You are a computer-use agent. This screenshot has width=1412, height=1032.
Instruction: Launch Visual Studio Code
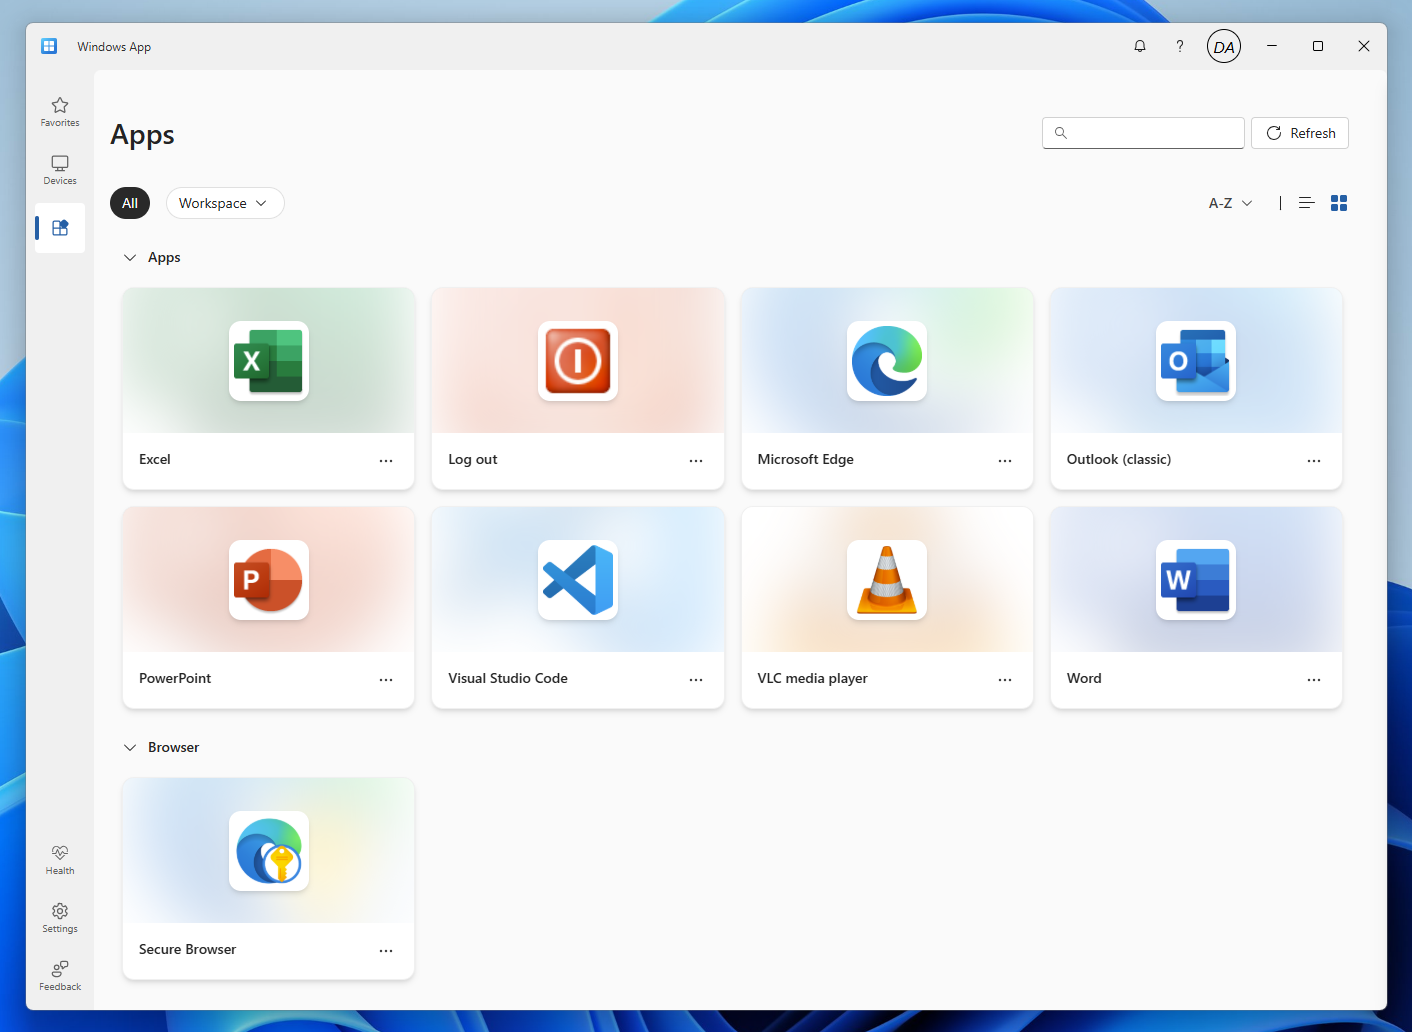point(577,581)
